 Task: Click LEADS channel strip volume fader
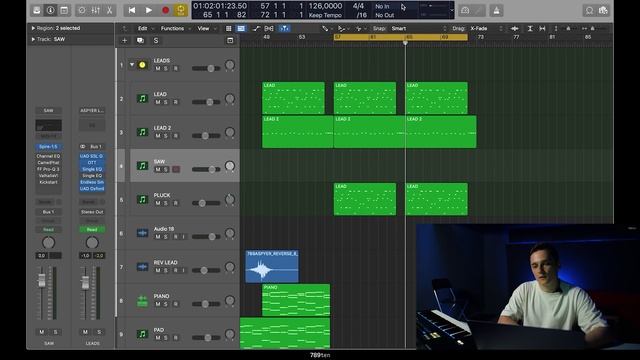point(85,282)
